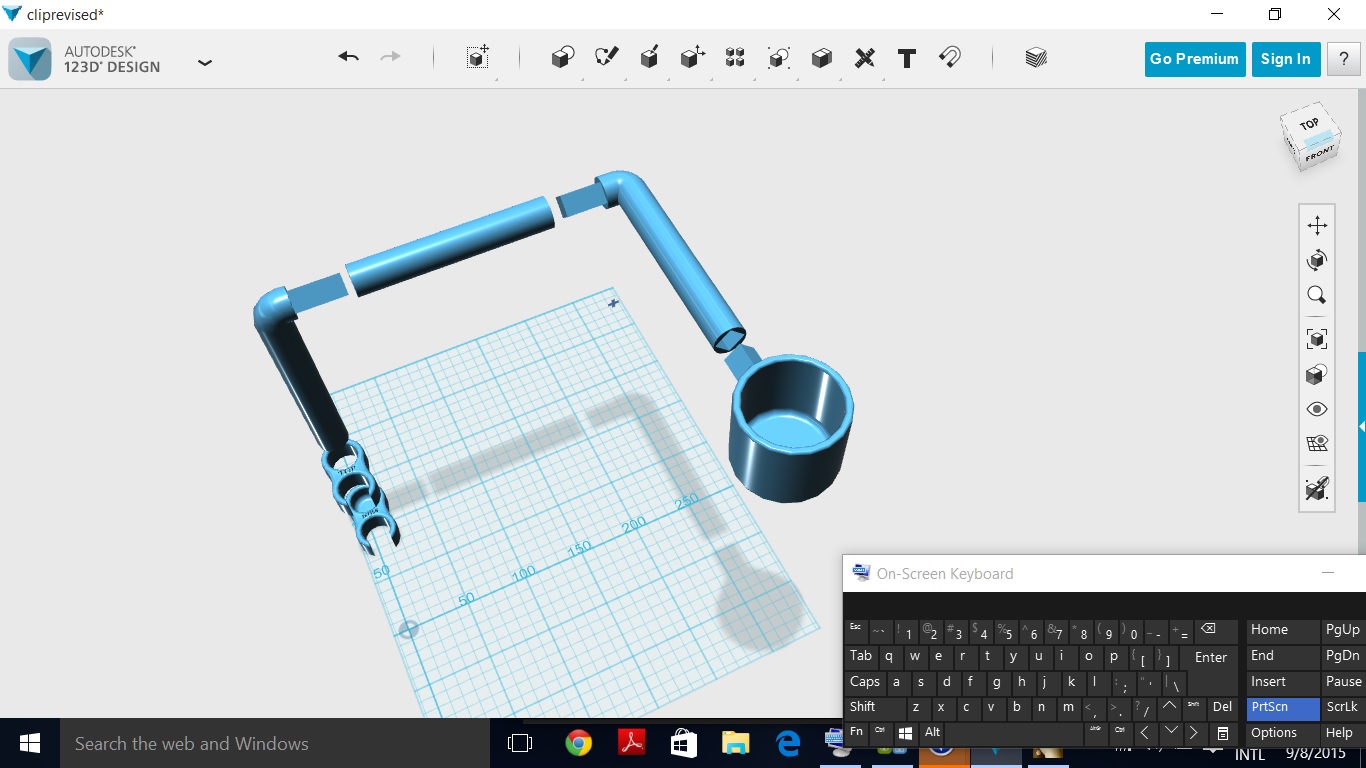The height and width of the screenshot is (768, 1366).
Task: Click the context menu key on On-Screen Keyboard
Action: click(1222, 734)
